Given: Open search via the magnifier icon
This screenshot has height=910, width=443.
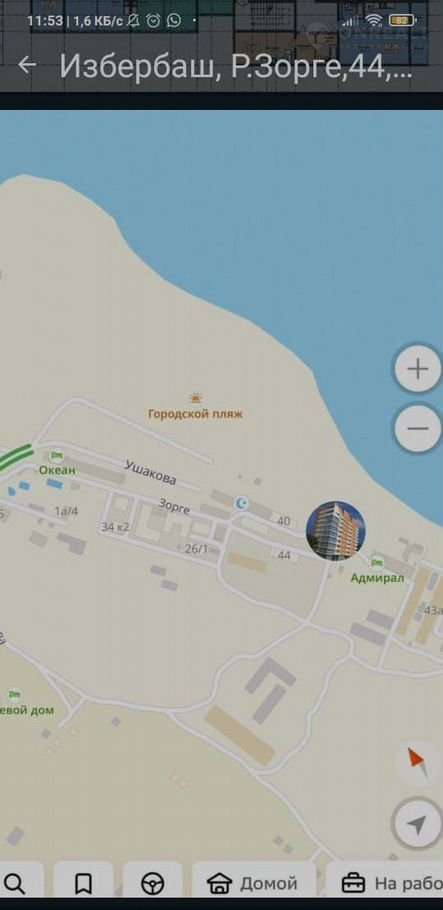Looking at the screenshot, I should click(15, 883).
